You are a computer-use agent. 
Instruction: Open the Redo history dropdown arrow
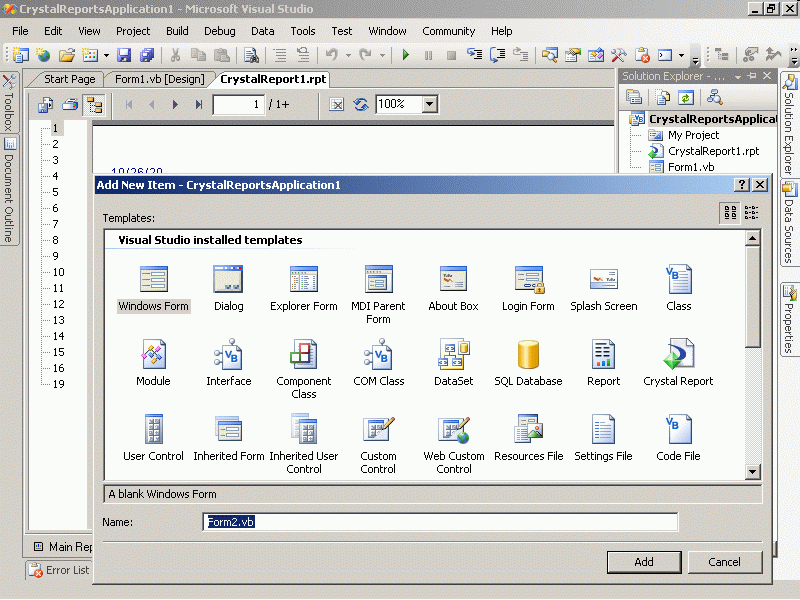click(x=382, y=55)
